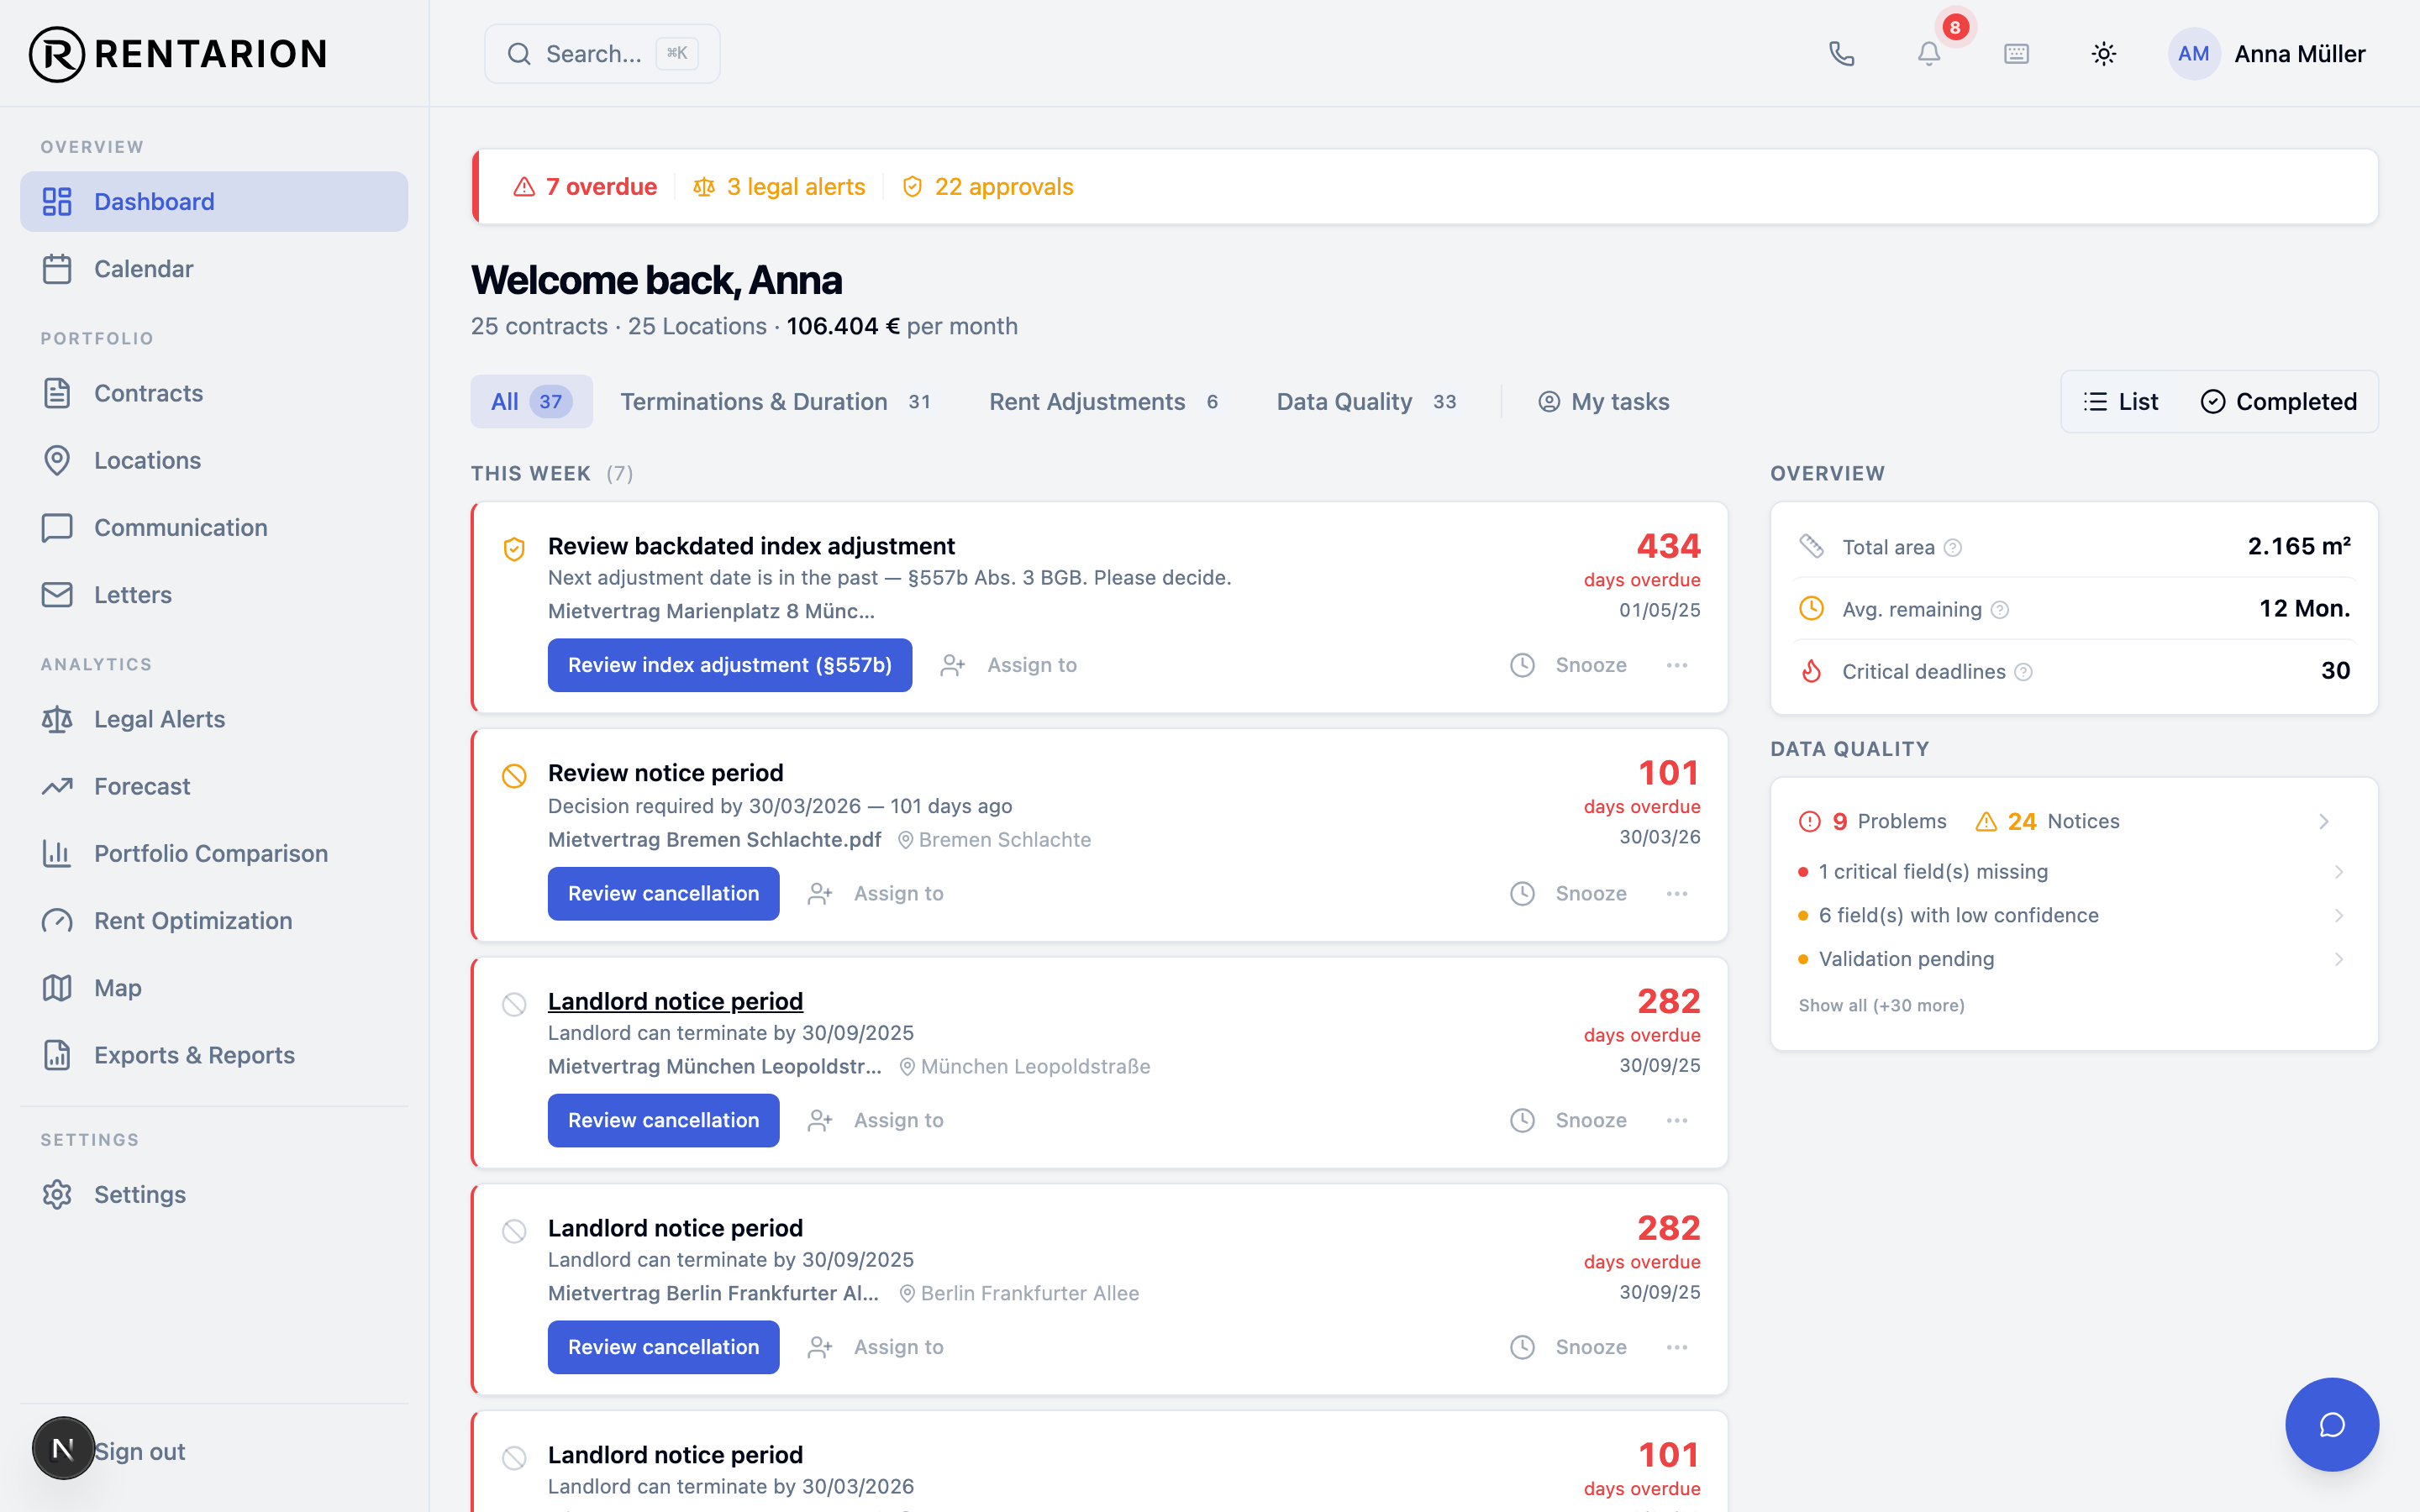This screenshot has height=1512, width=2420.
Task: Click Assign to on Bremen Schlachte card
Action: 875,893
